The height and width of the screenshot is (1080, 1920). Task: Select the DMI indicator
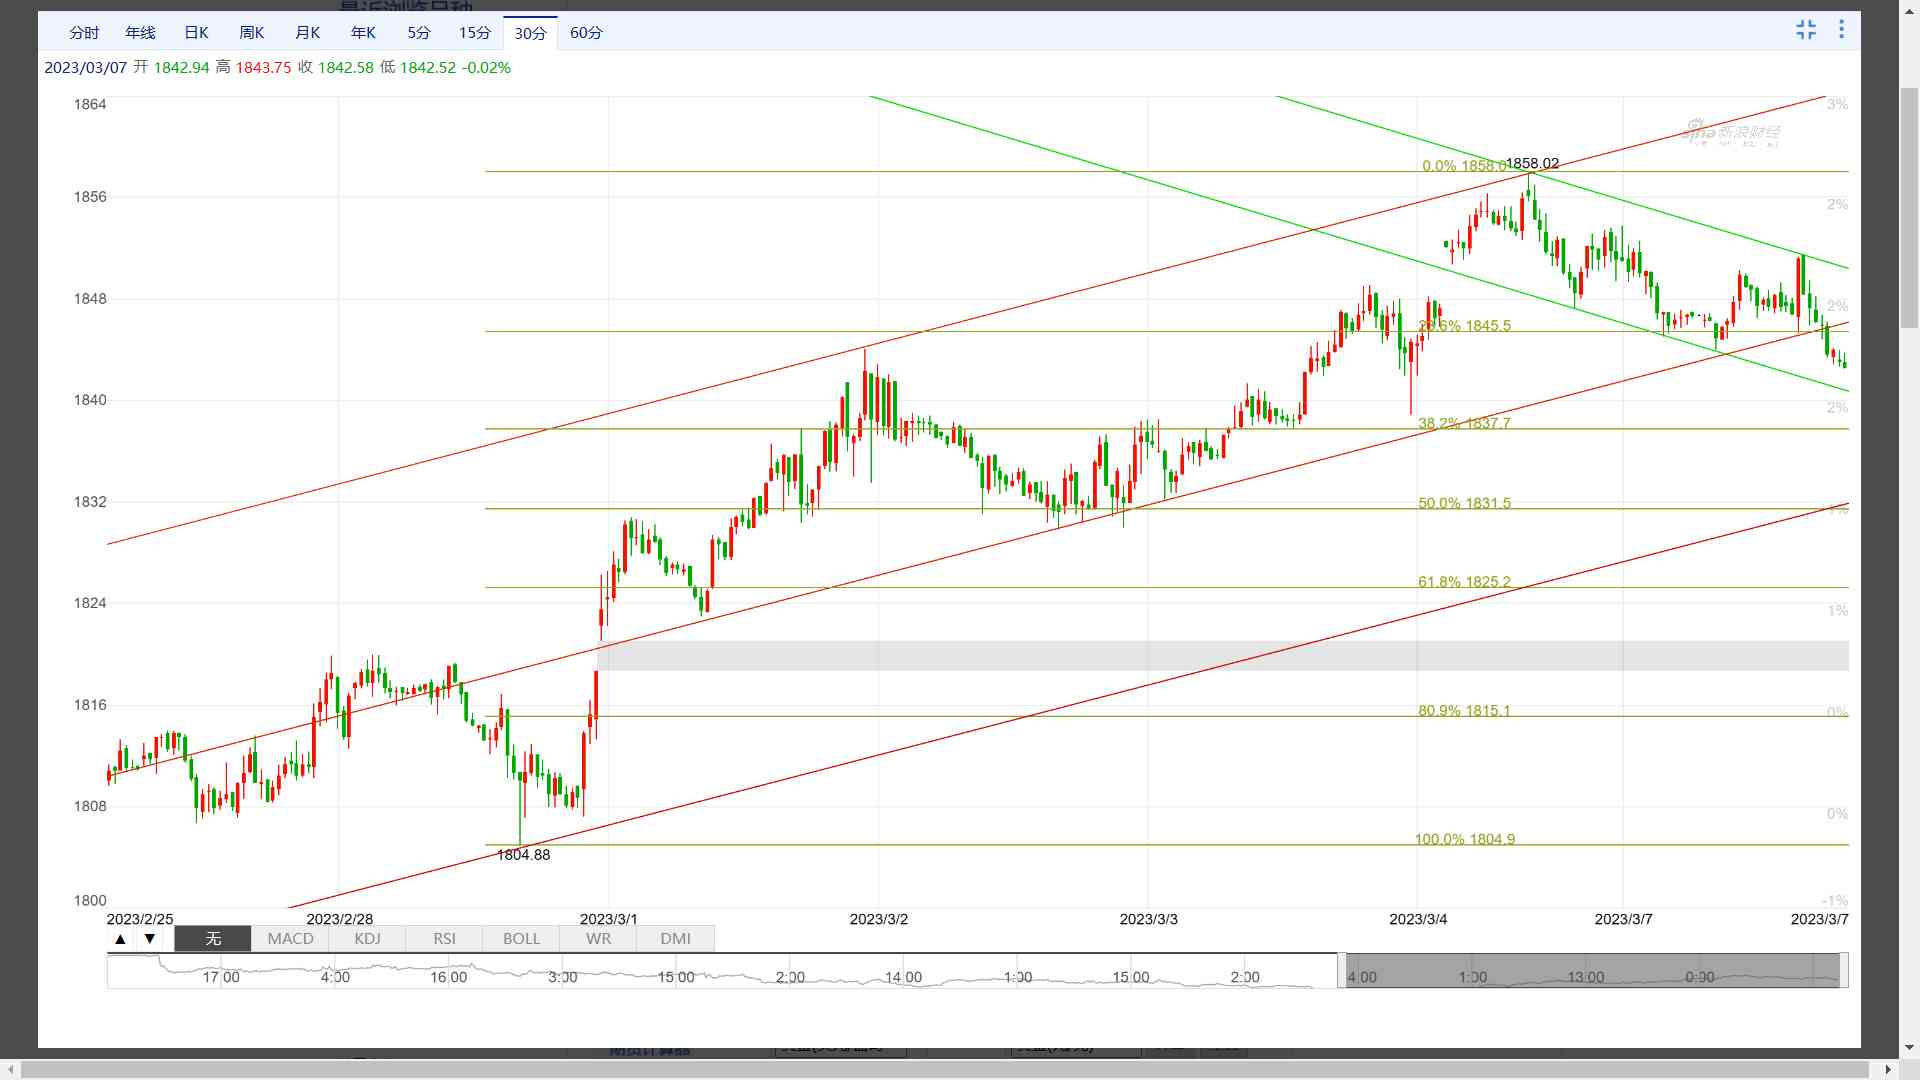(675, 939)
